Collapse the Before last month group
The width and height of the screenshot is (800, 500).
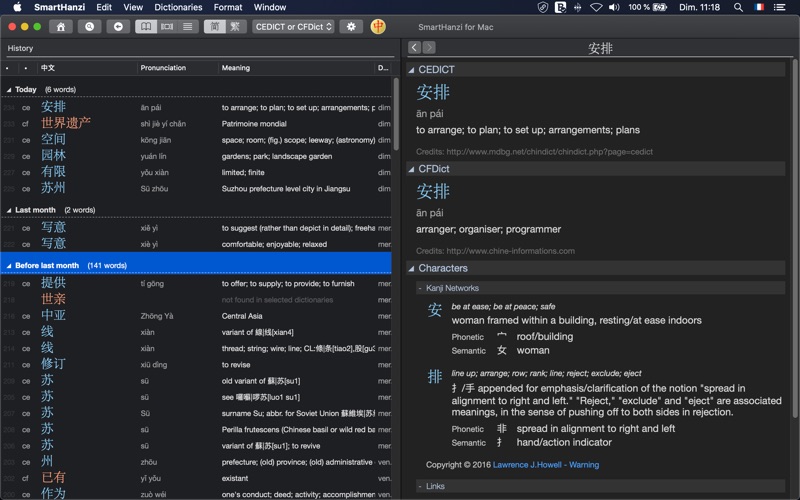(x=9, y=266)
